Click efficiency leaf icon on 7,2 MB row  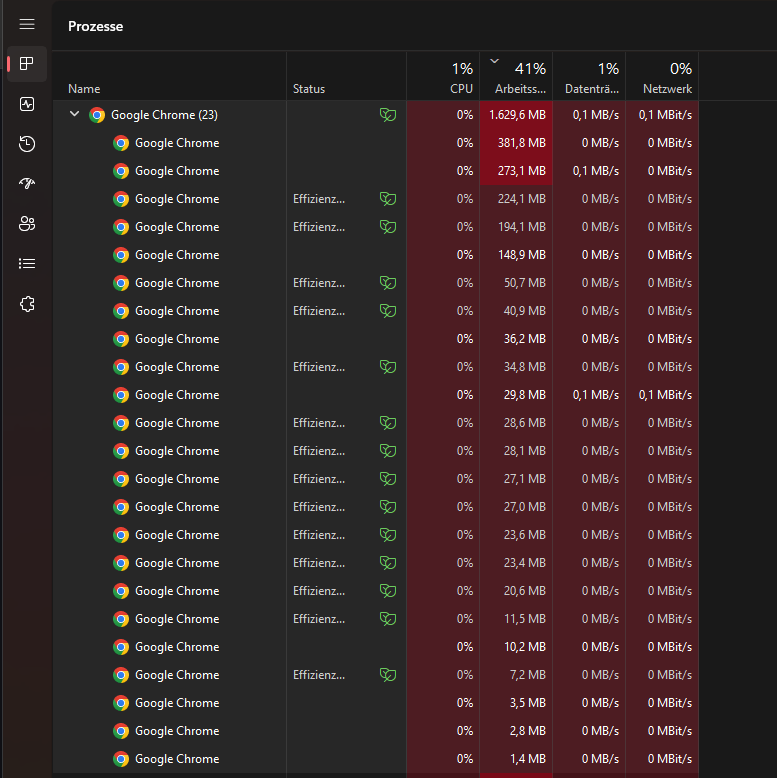(388, 675)
